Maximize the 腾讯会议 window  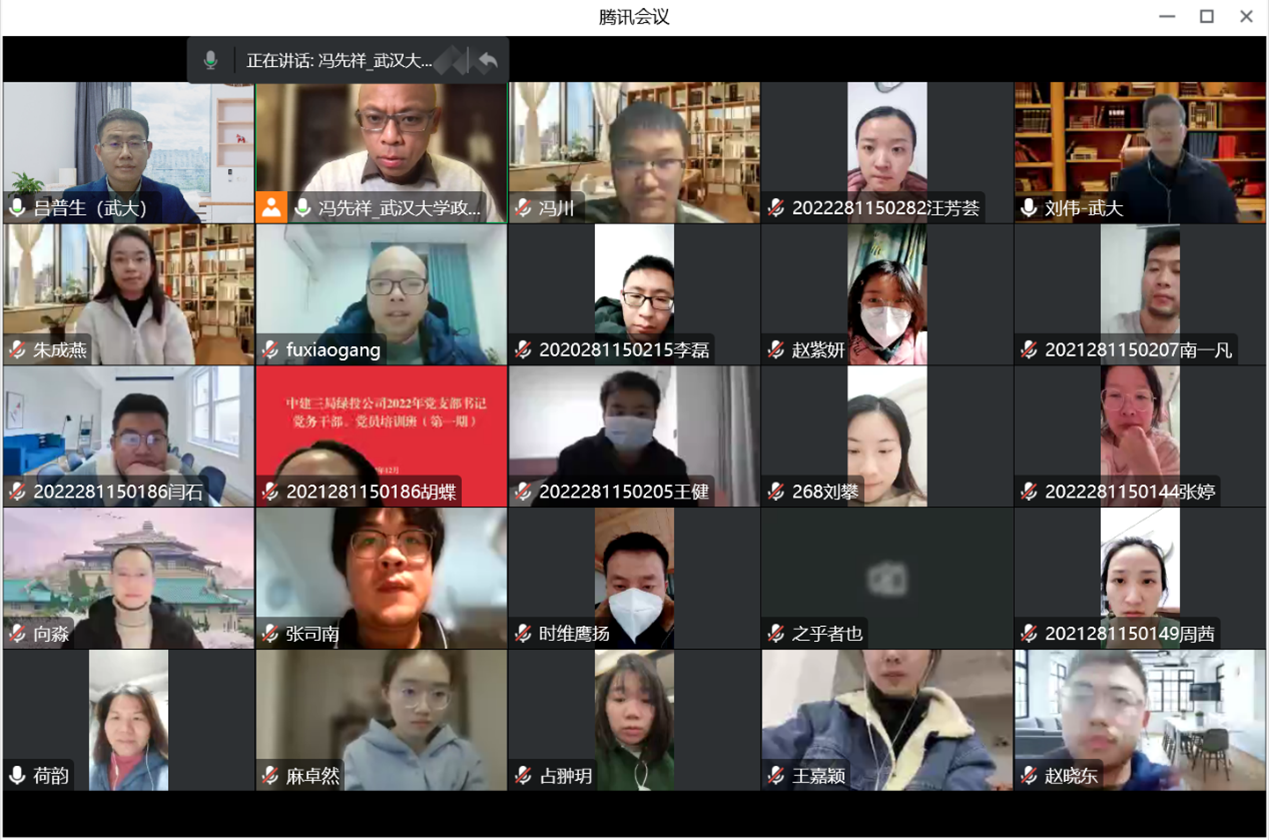(x=1207, y=16)
